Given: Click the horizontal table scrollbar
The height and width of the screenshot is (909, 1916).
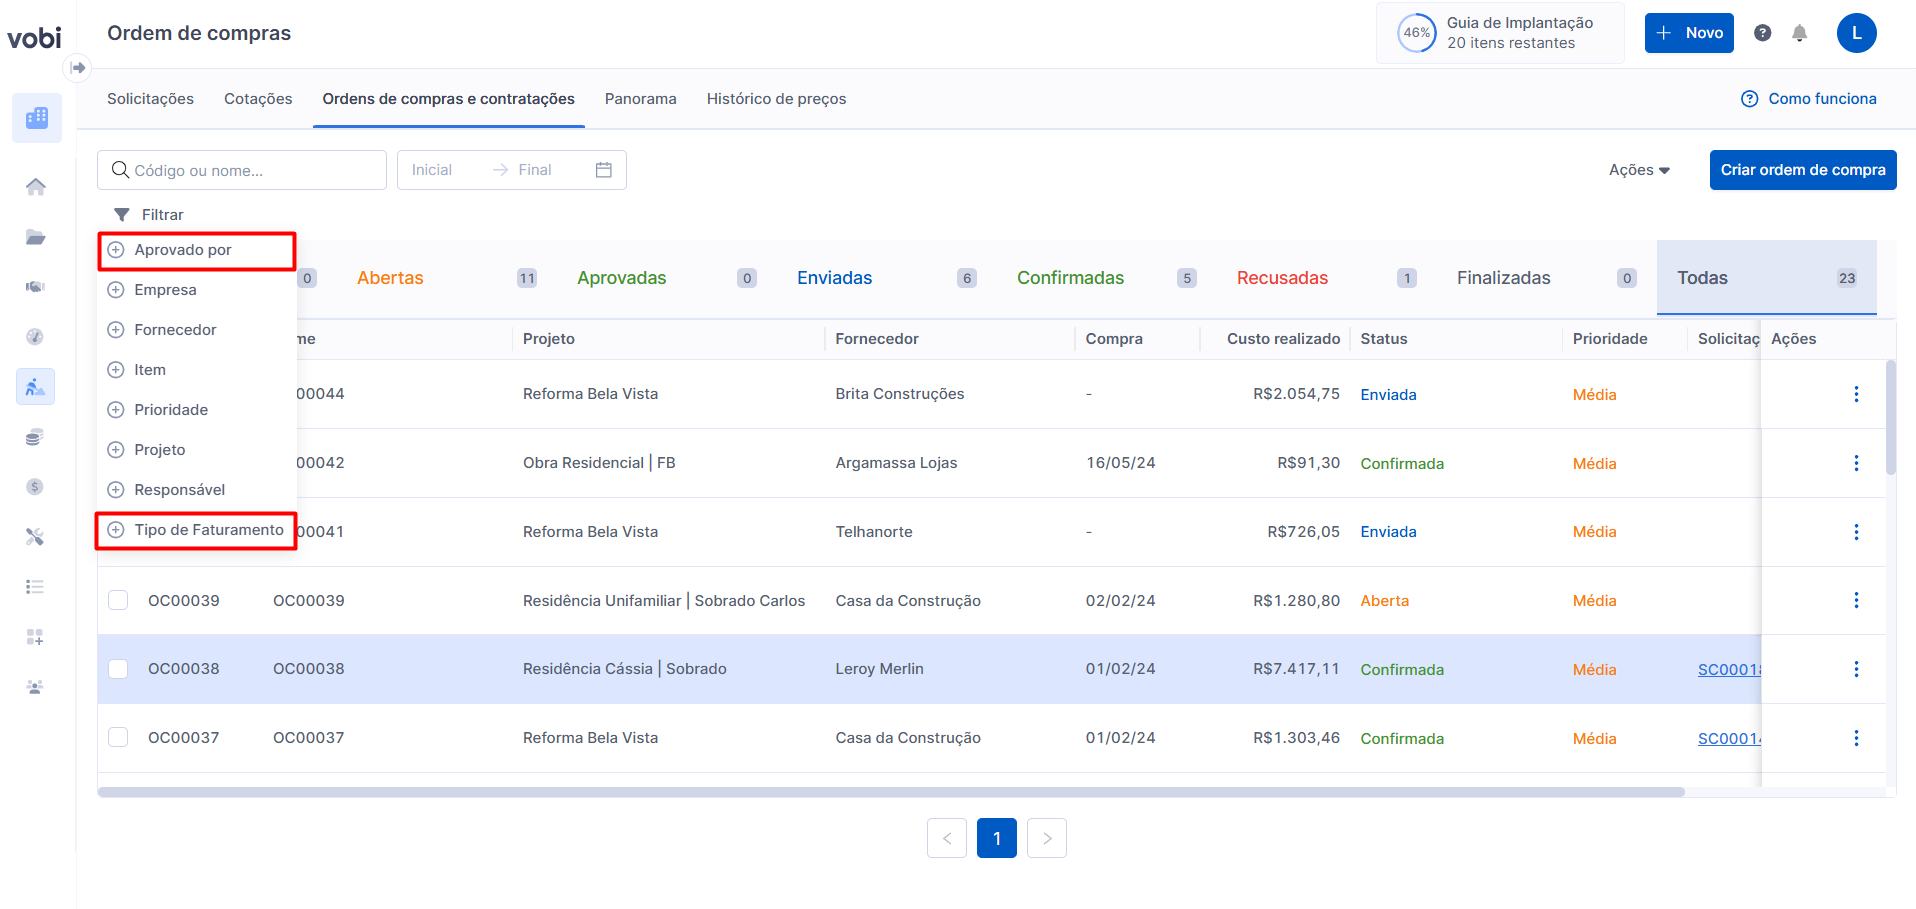Looking at the screenshot, I should tap(890, 792).
